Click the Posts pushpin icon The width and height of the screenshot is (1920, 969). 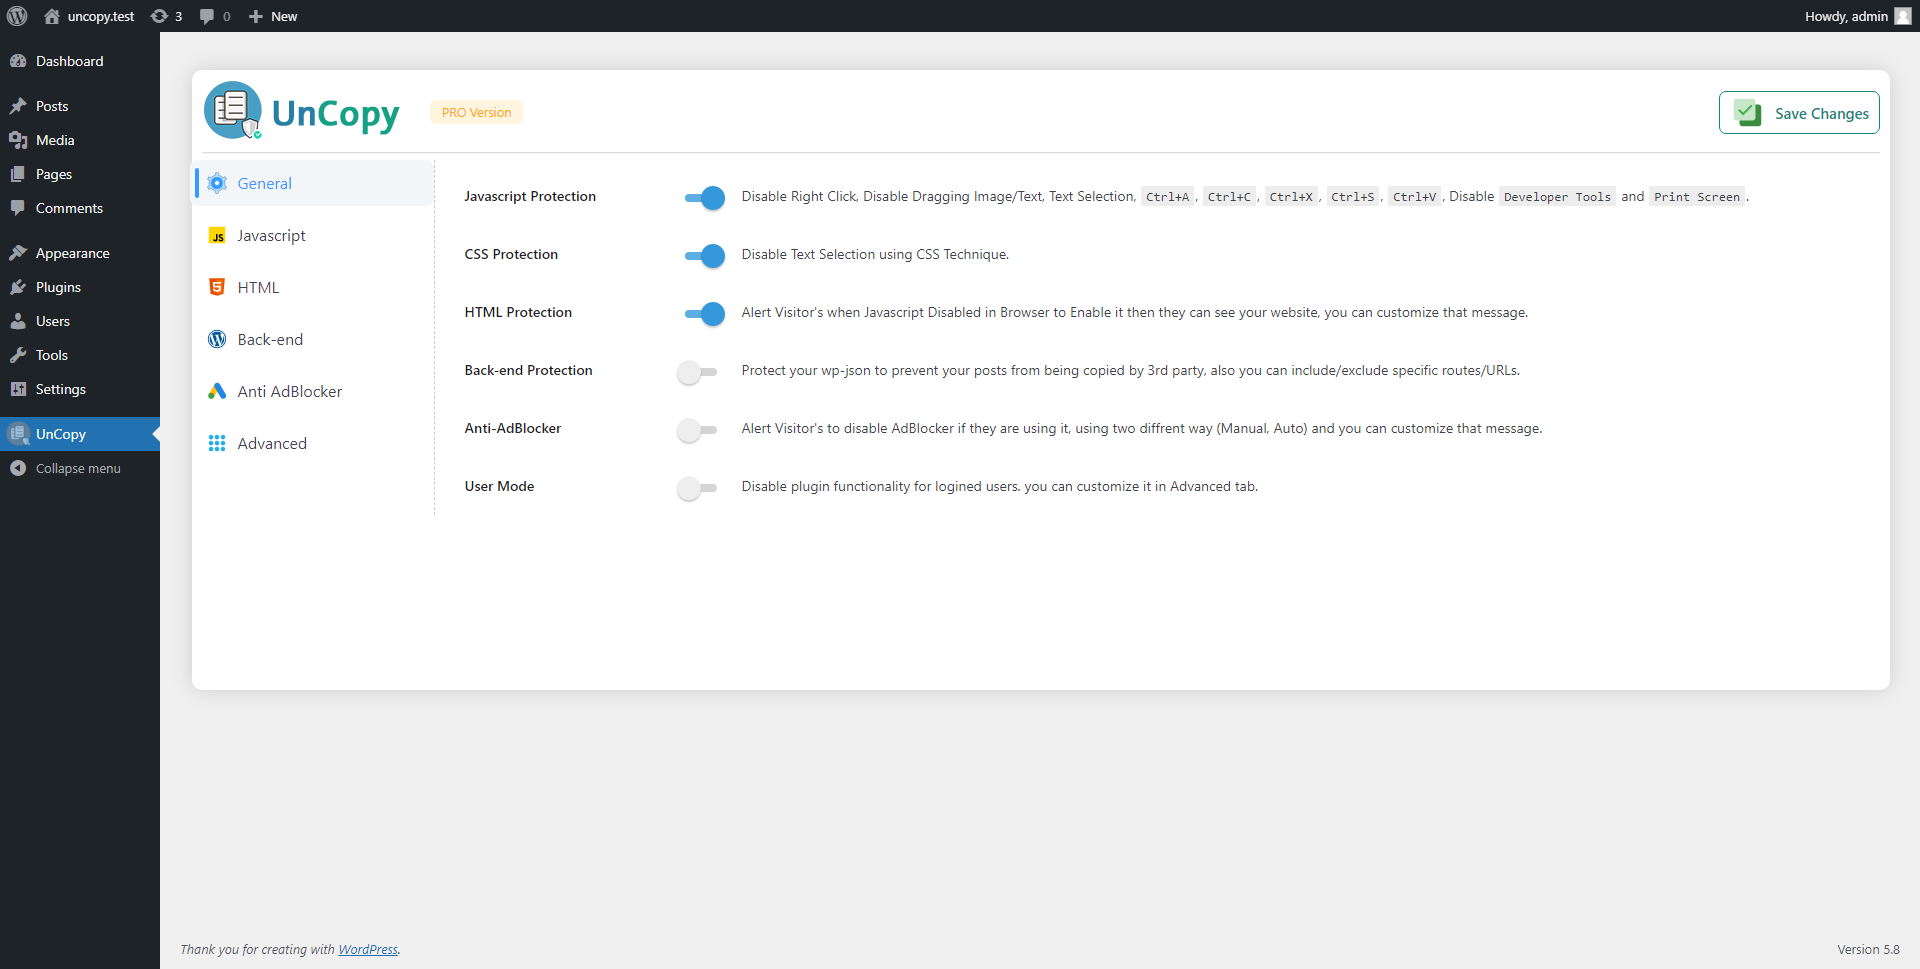[18, 106]
